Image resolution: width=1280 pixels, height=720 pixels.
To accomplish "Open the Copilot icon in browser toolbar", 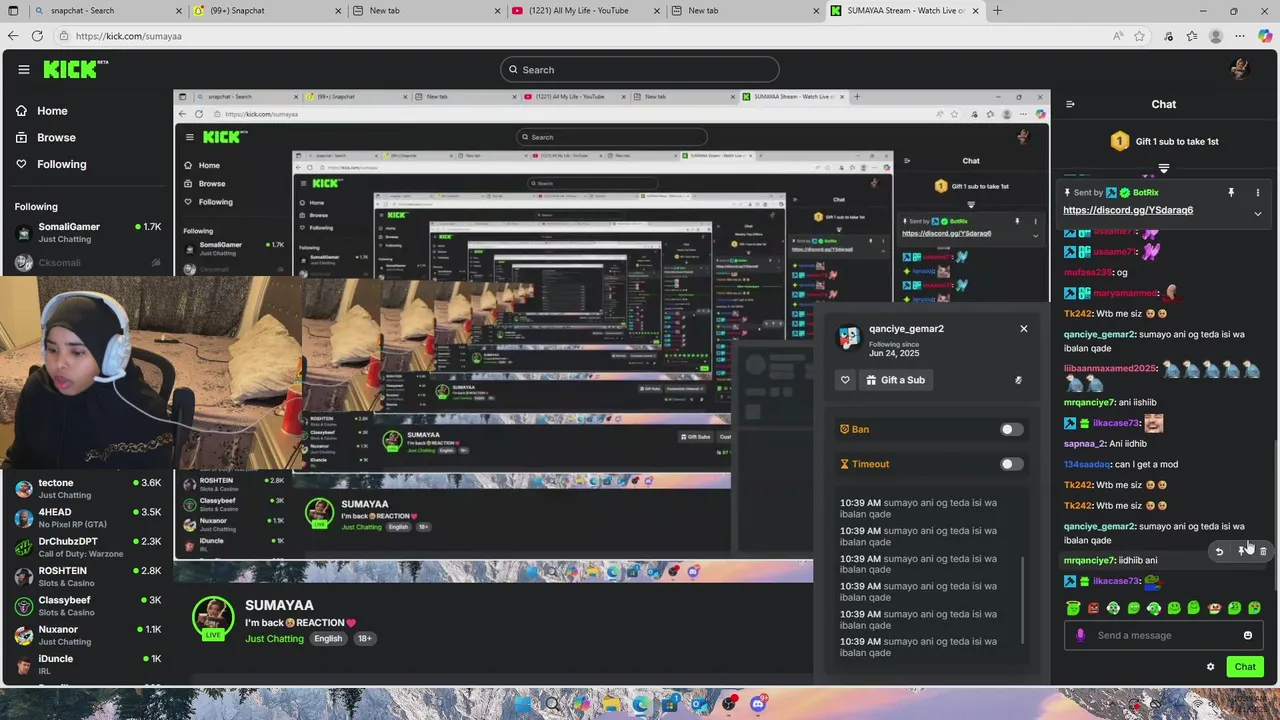I will pyautogui.click(x=1265, y=36).
